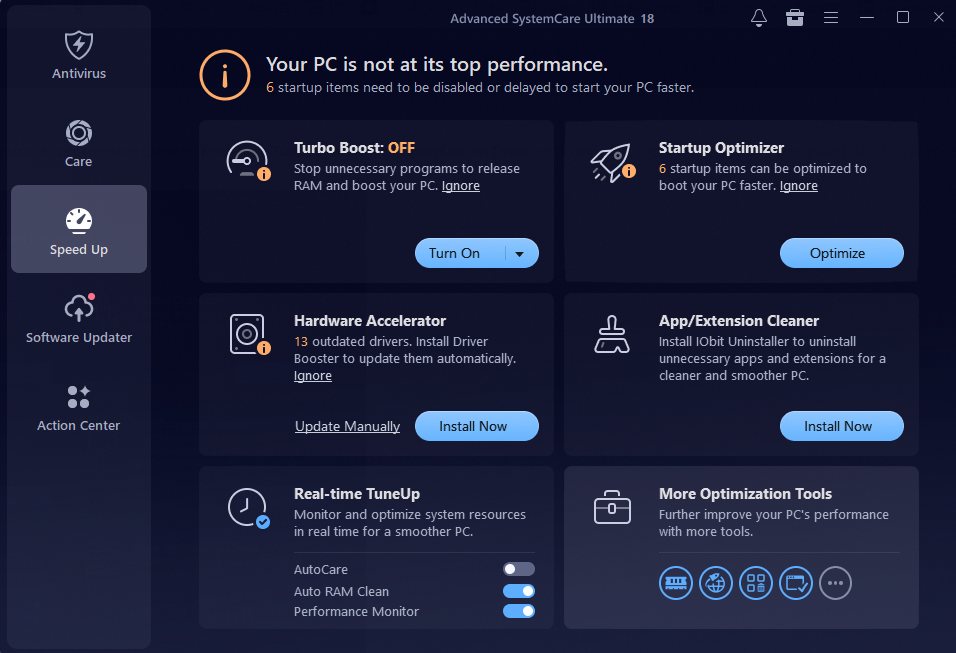The width and height of the screenshot is (956, 653).
Task: Show more tools via ellipsis icon
Action: tap(835, 583)
